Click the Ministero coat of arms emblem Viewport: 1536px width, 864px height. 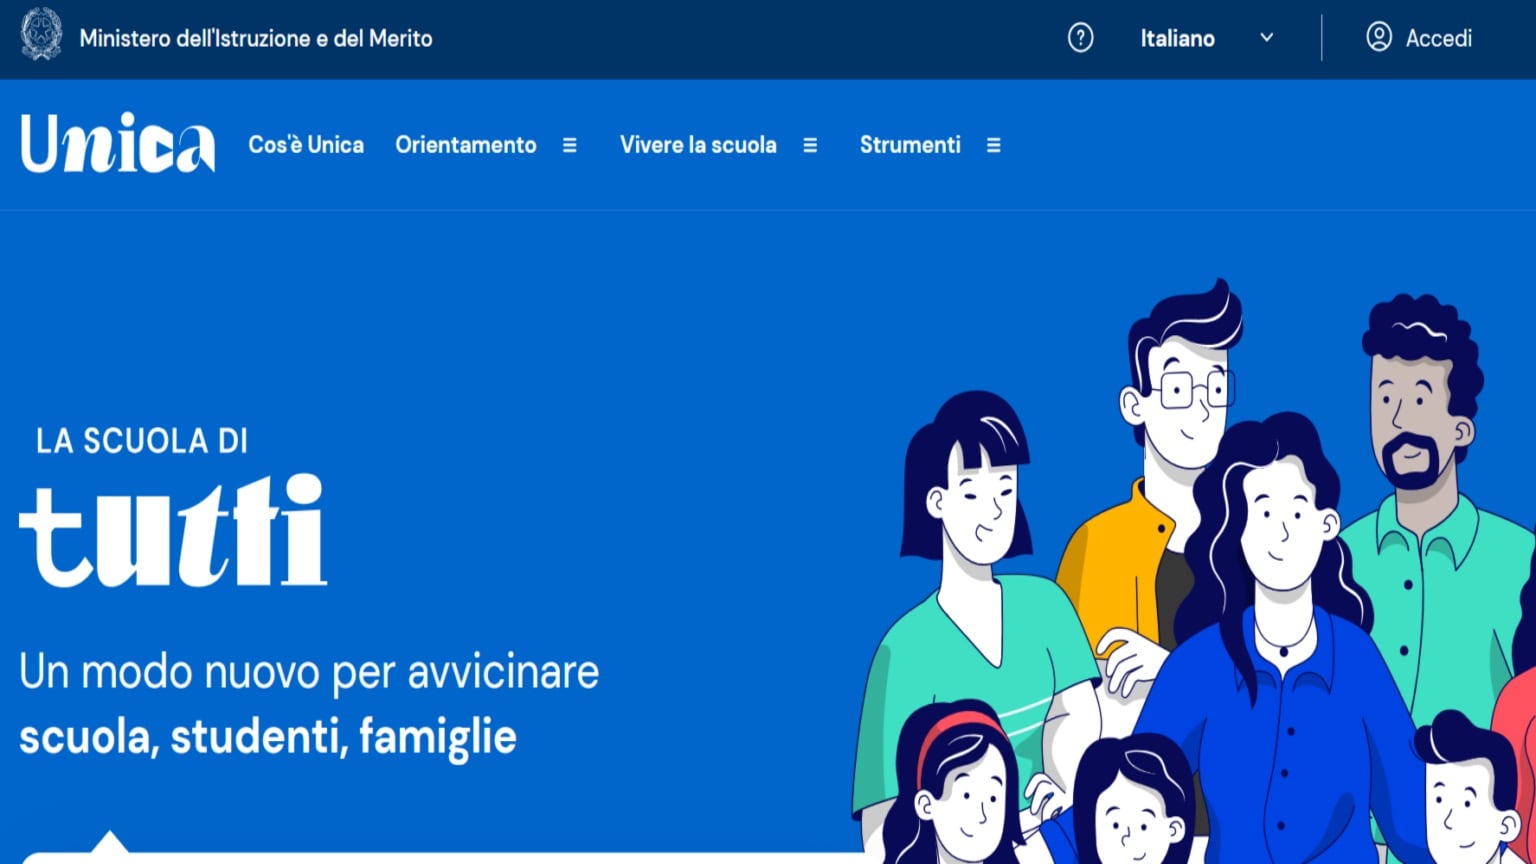click(x=40, y=38)
